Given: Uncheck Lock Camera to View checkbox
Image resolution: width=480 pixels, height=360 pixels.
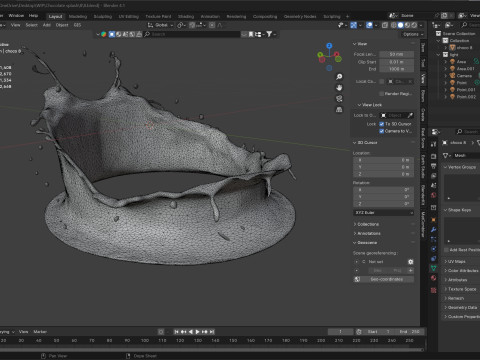Looking at the screenshot, I should click(x=382, y=131).
